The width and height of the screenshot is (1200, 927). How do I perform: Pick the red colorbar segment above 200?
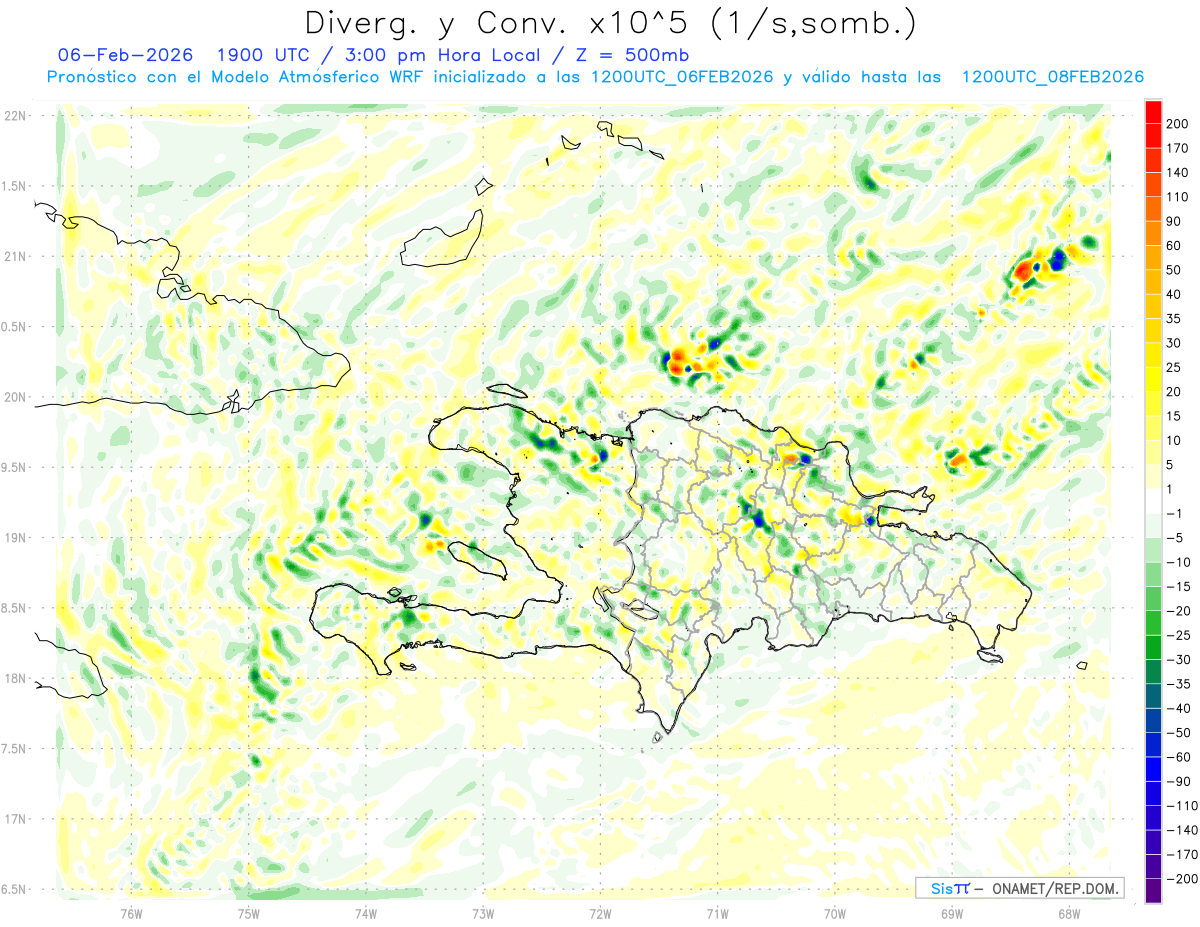1153,112
